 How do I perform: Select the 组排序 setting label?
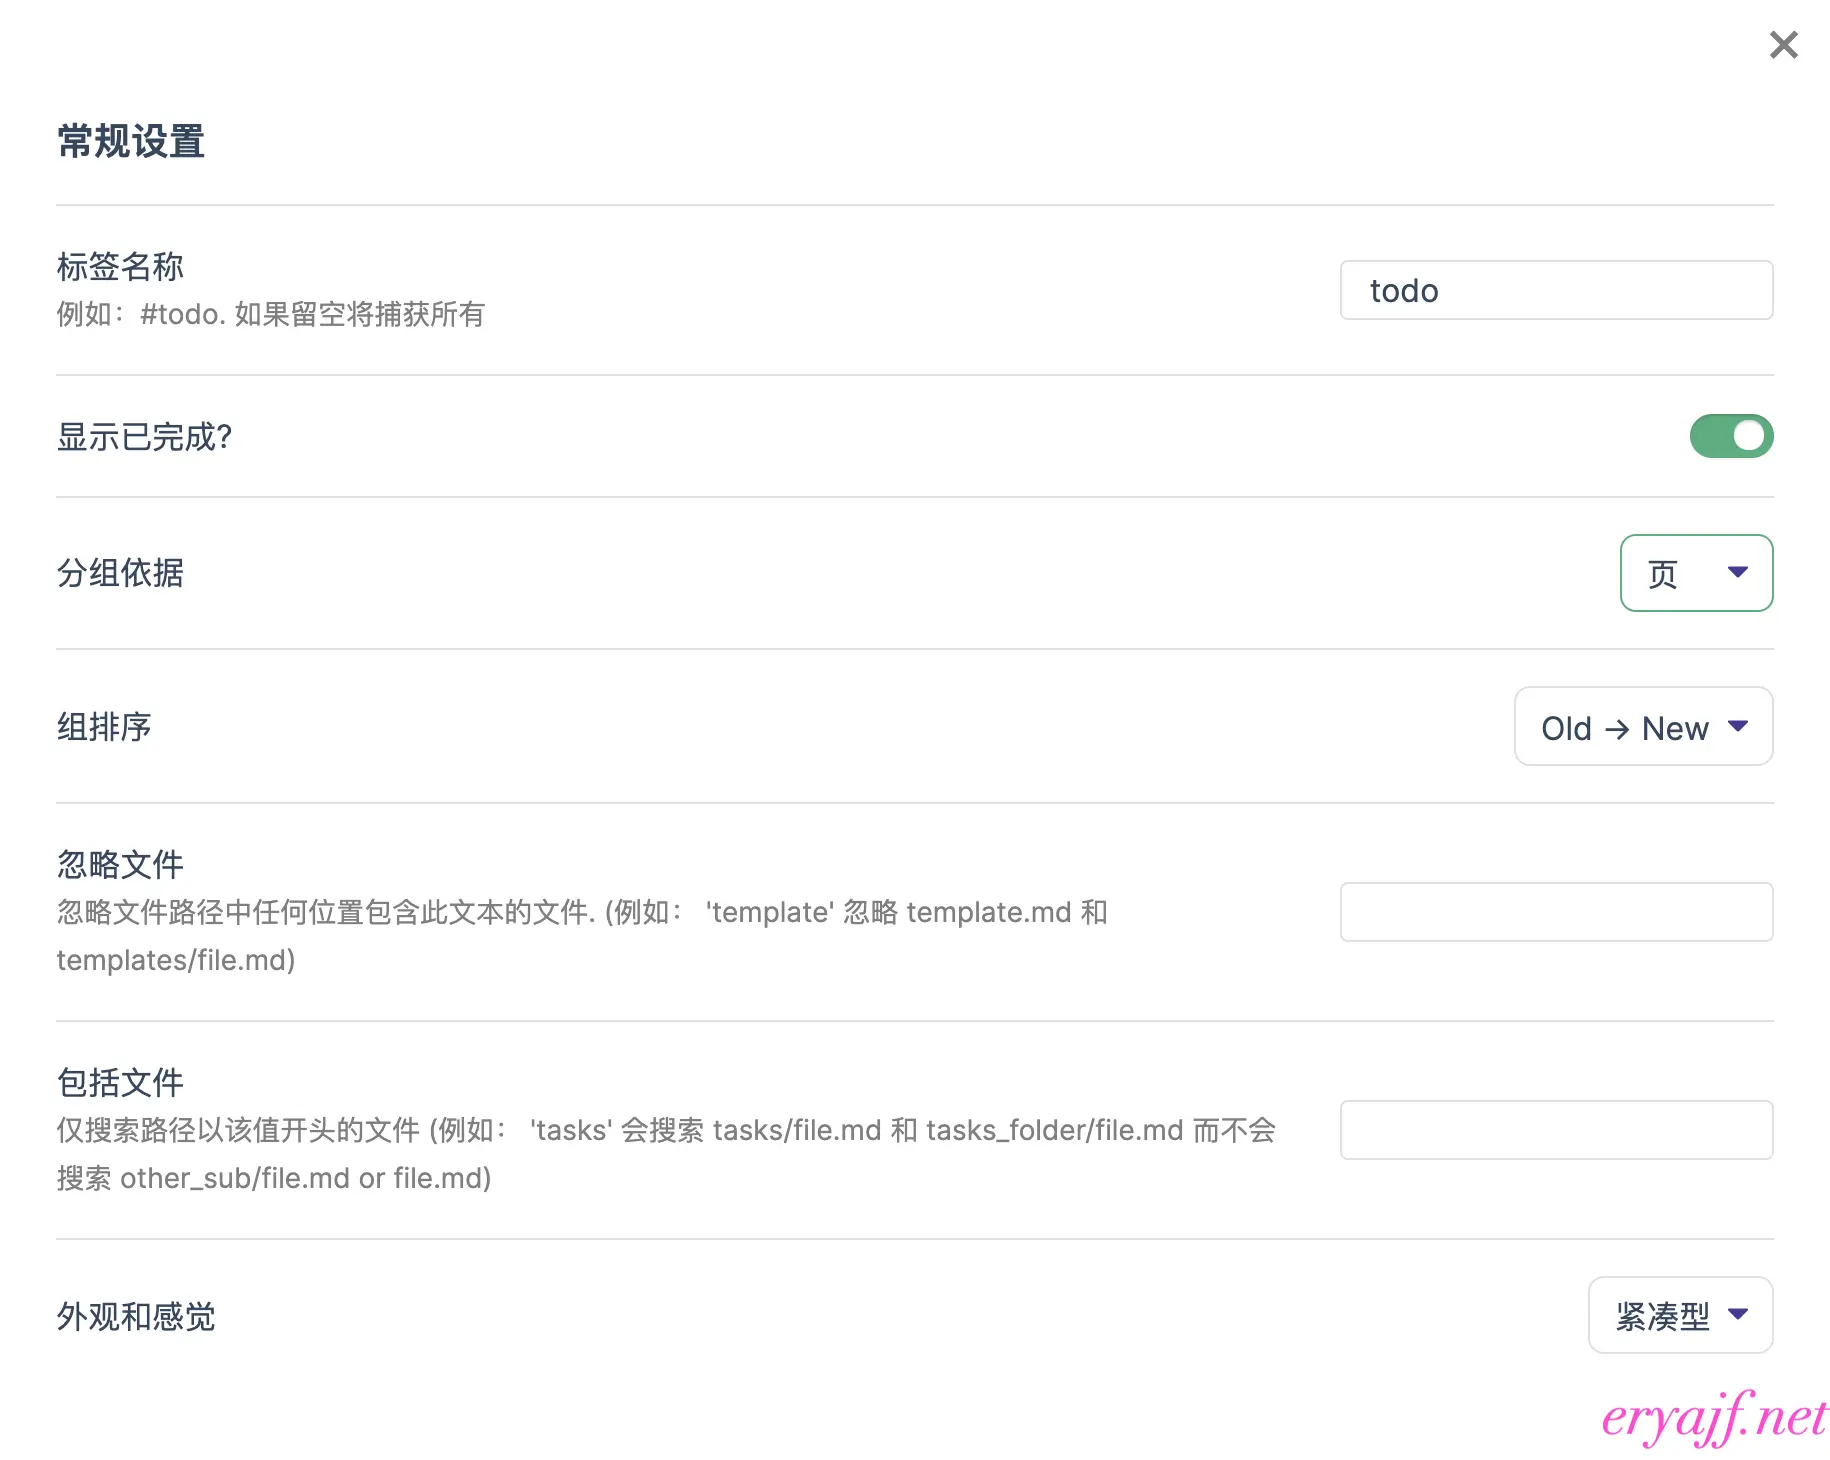[104, 727]
